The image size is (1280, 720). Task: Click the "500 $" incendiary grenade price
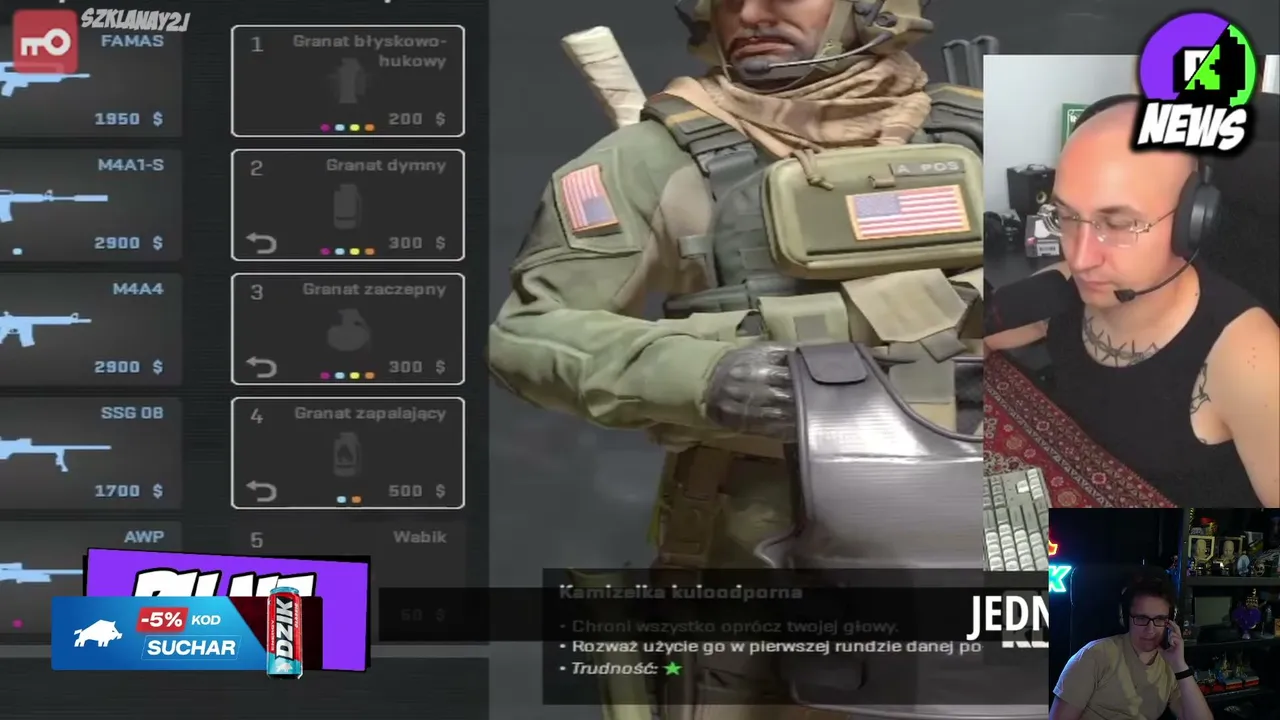point(417,491)
